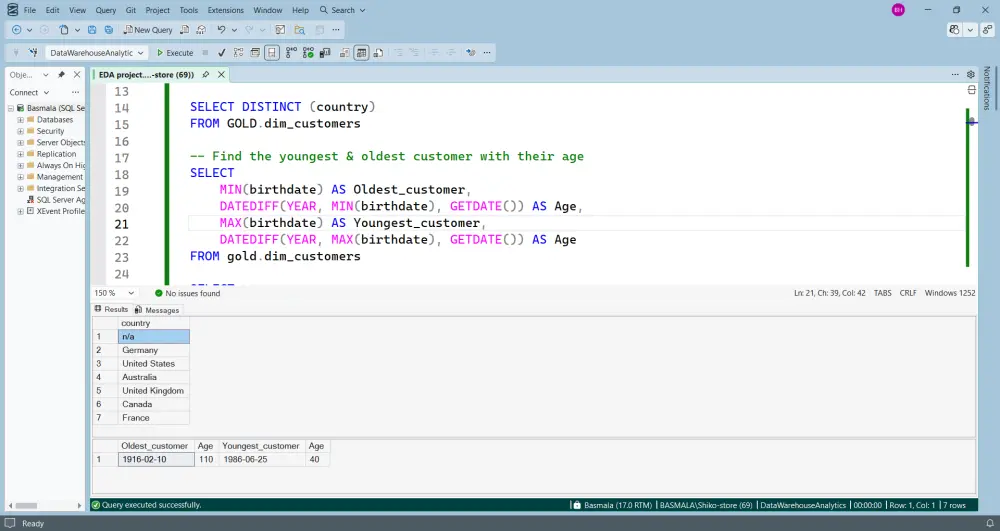Close the Object Explorer panel

[x=77, y=75]
